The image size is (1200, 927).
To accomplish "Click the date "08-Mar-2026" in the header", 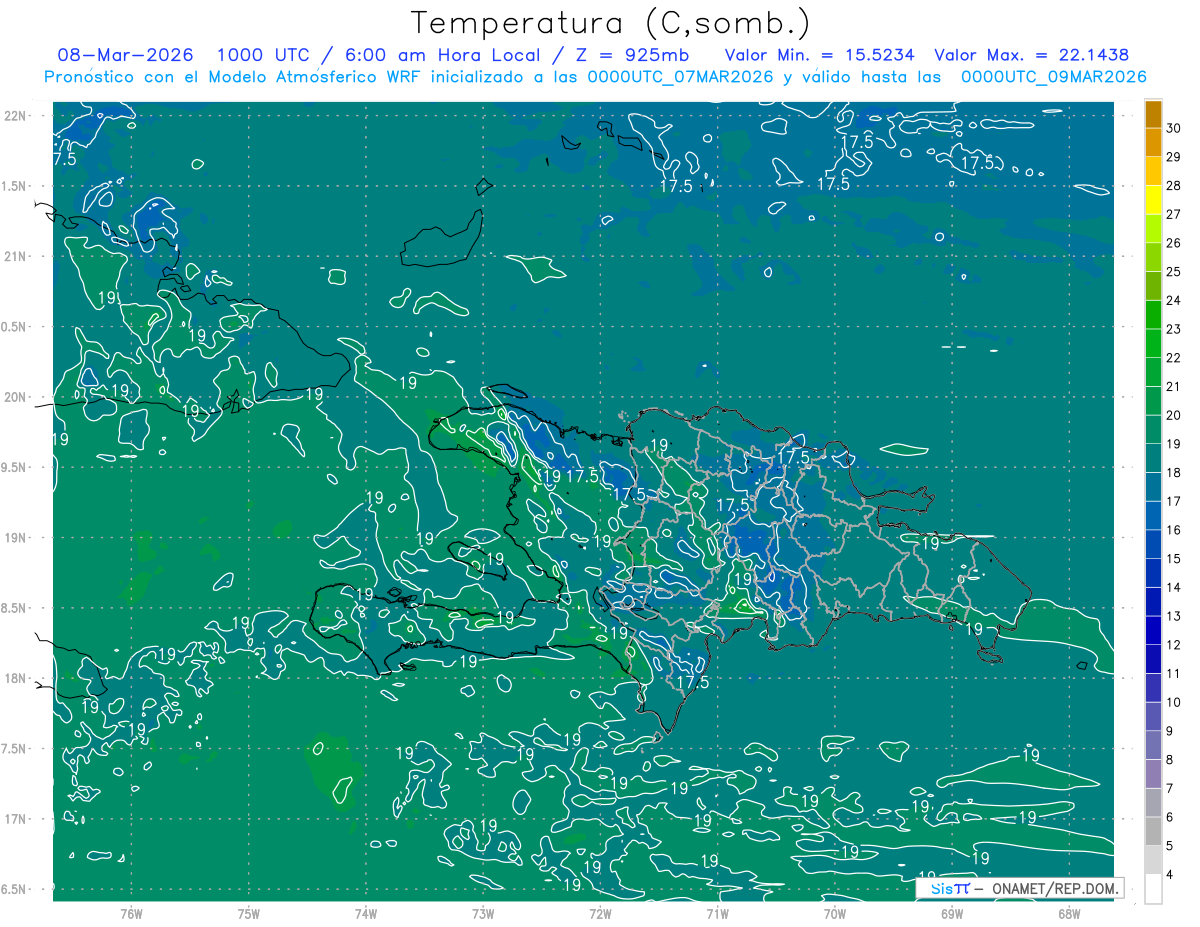I will [126, 55].
